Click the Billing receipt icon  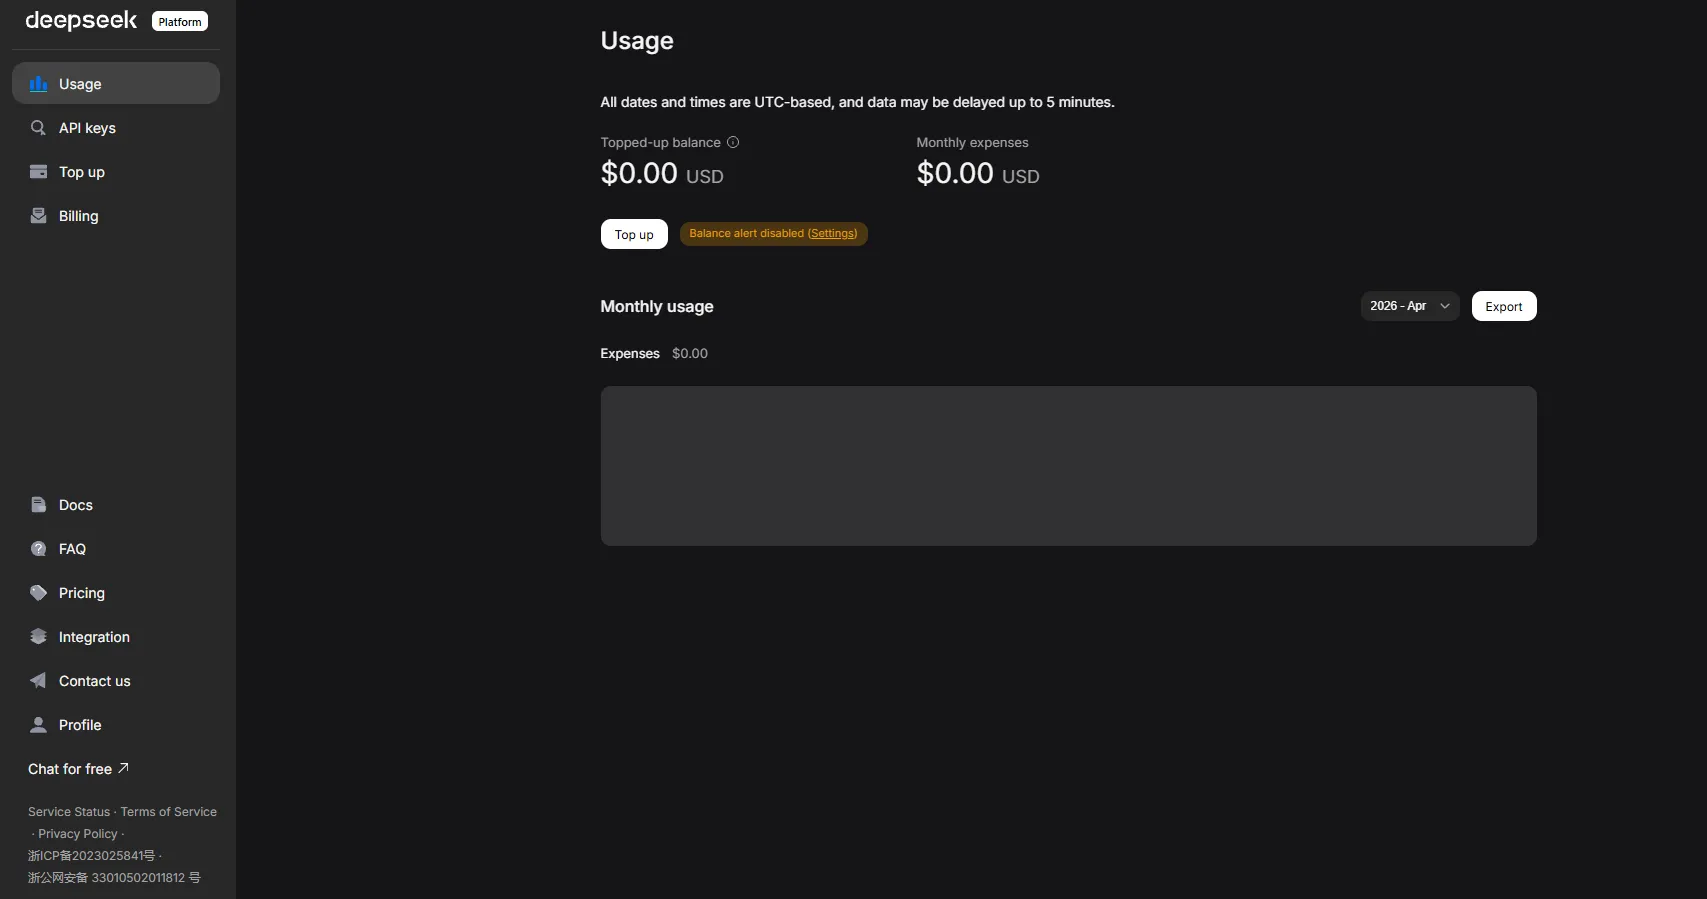[x=39, y=216]
